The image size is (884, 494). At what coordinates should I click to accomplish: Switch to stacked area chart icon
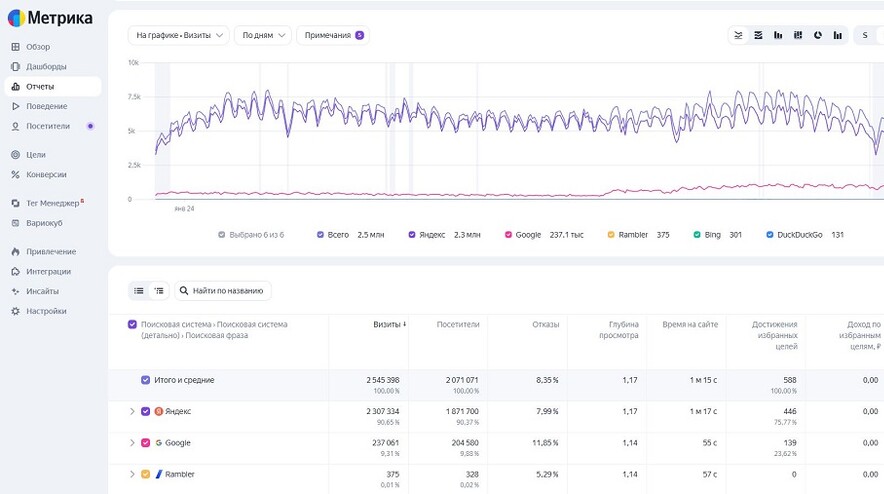pos(758,35)
